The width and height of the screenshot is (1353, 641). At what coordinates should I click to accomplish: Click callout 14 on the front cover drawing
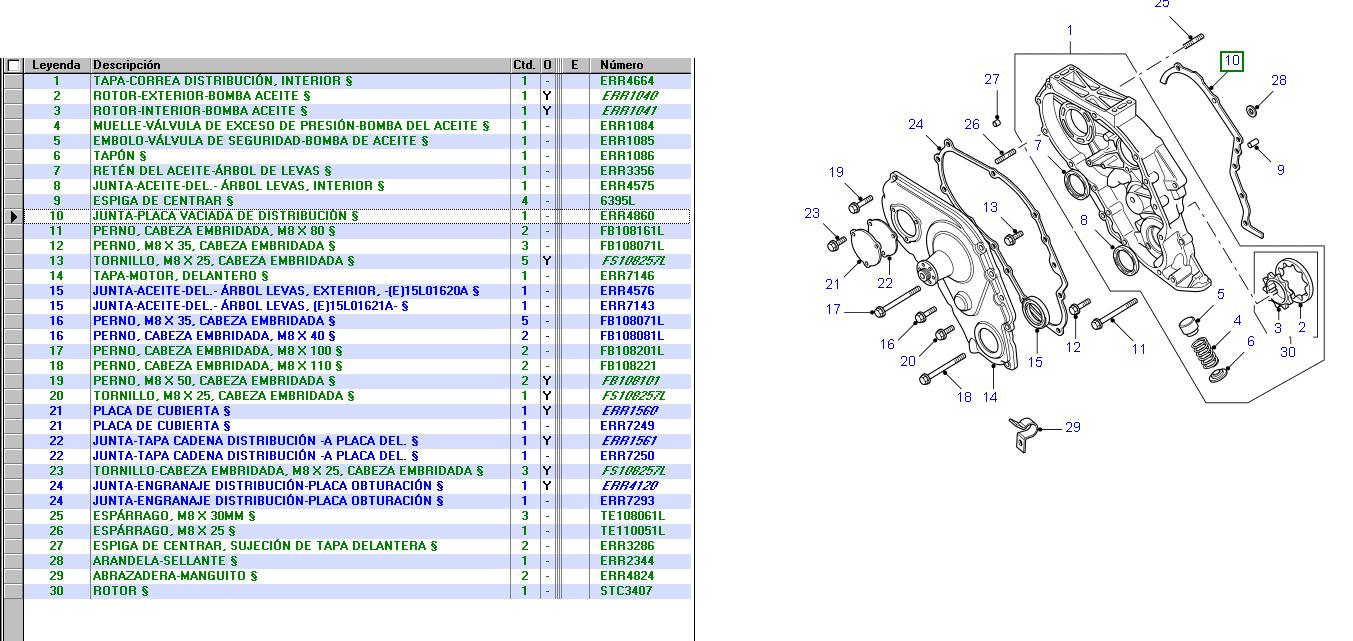click(989, 397)
